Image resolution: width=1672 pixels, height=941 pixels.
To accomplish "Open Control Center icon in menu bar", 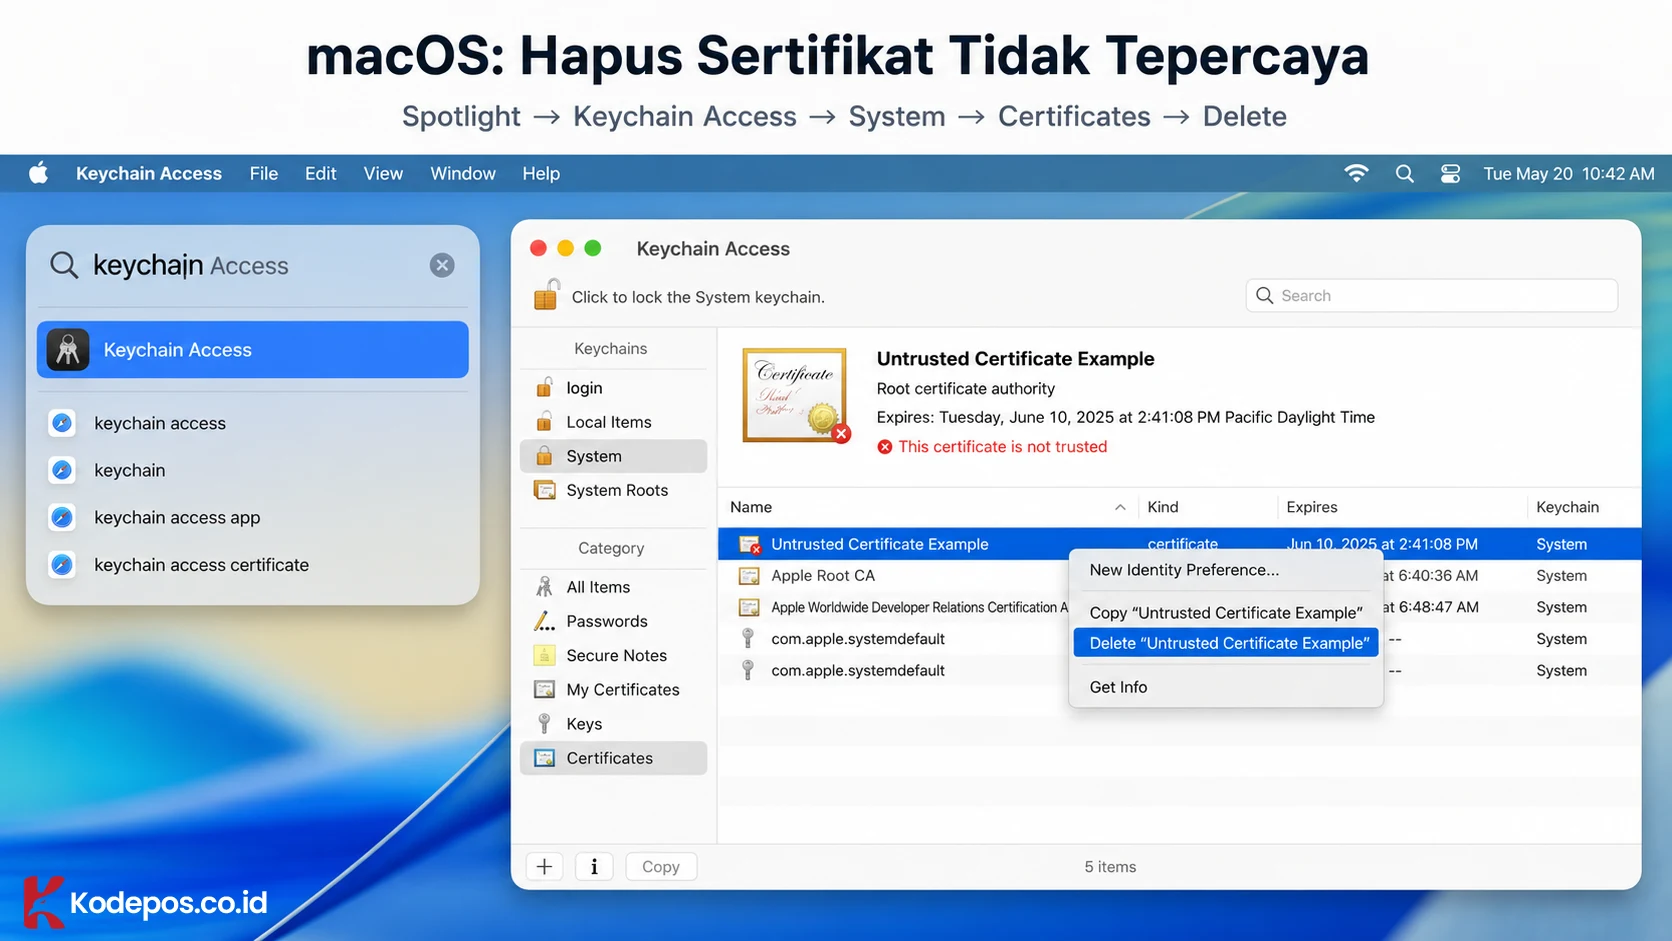I will click(1450, 173).
